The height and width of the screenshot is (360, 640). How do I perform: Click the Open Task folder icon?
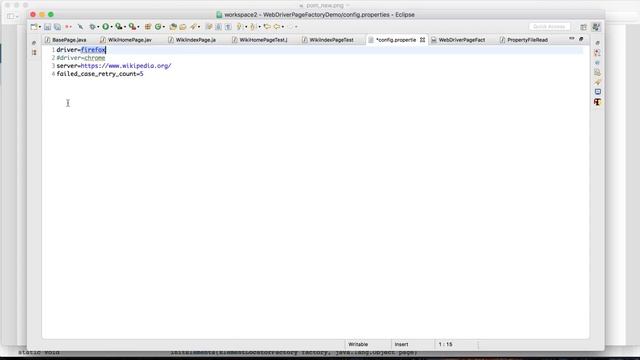[183, 27]
